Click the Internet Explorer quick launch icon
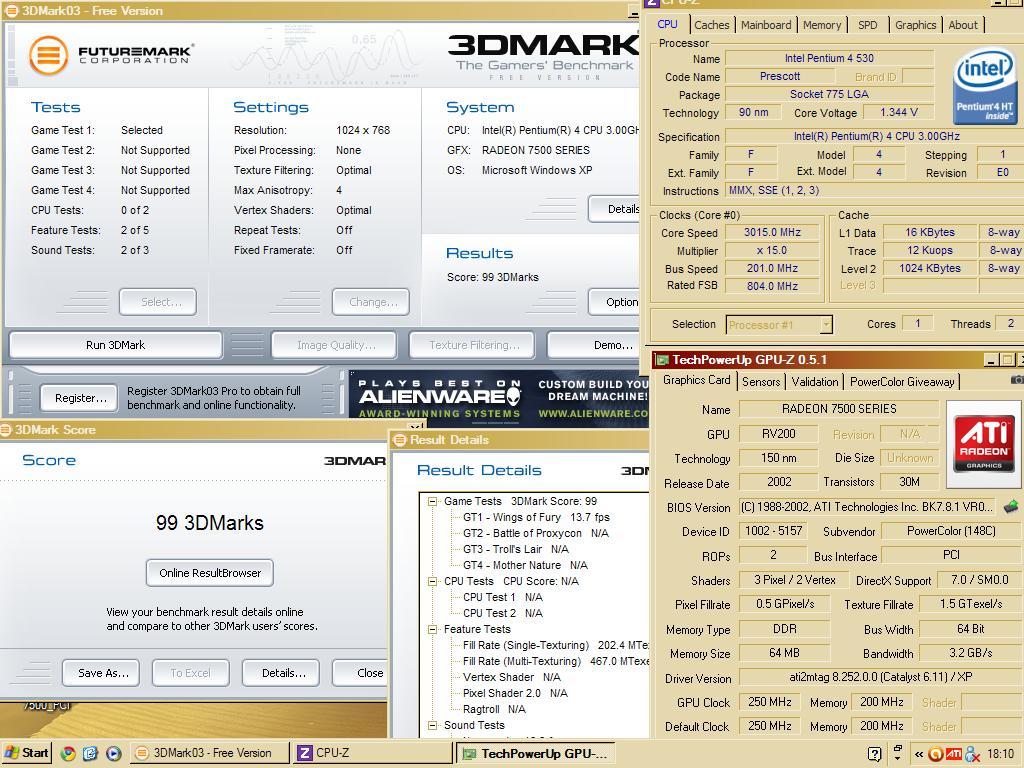Viewport: 1024px width, 768px height. (x=90, y=753)
